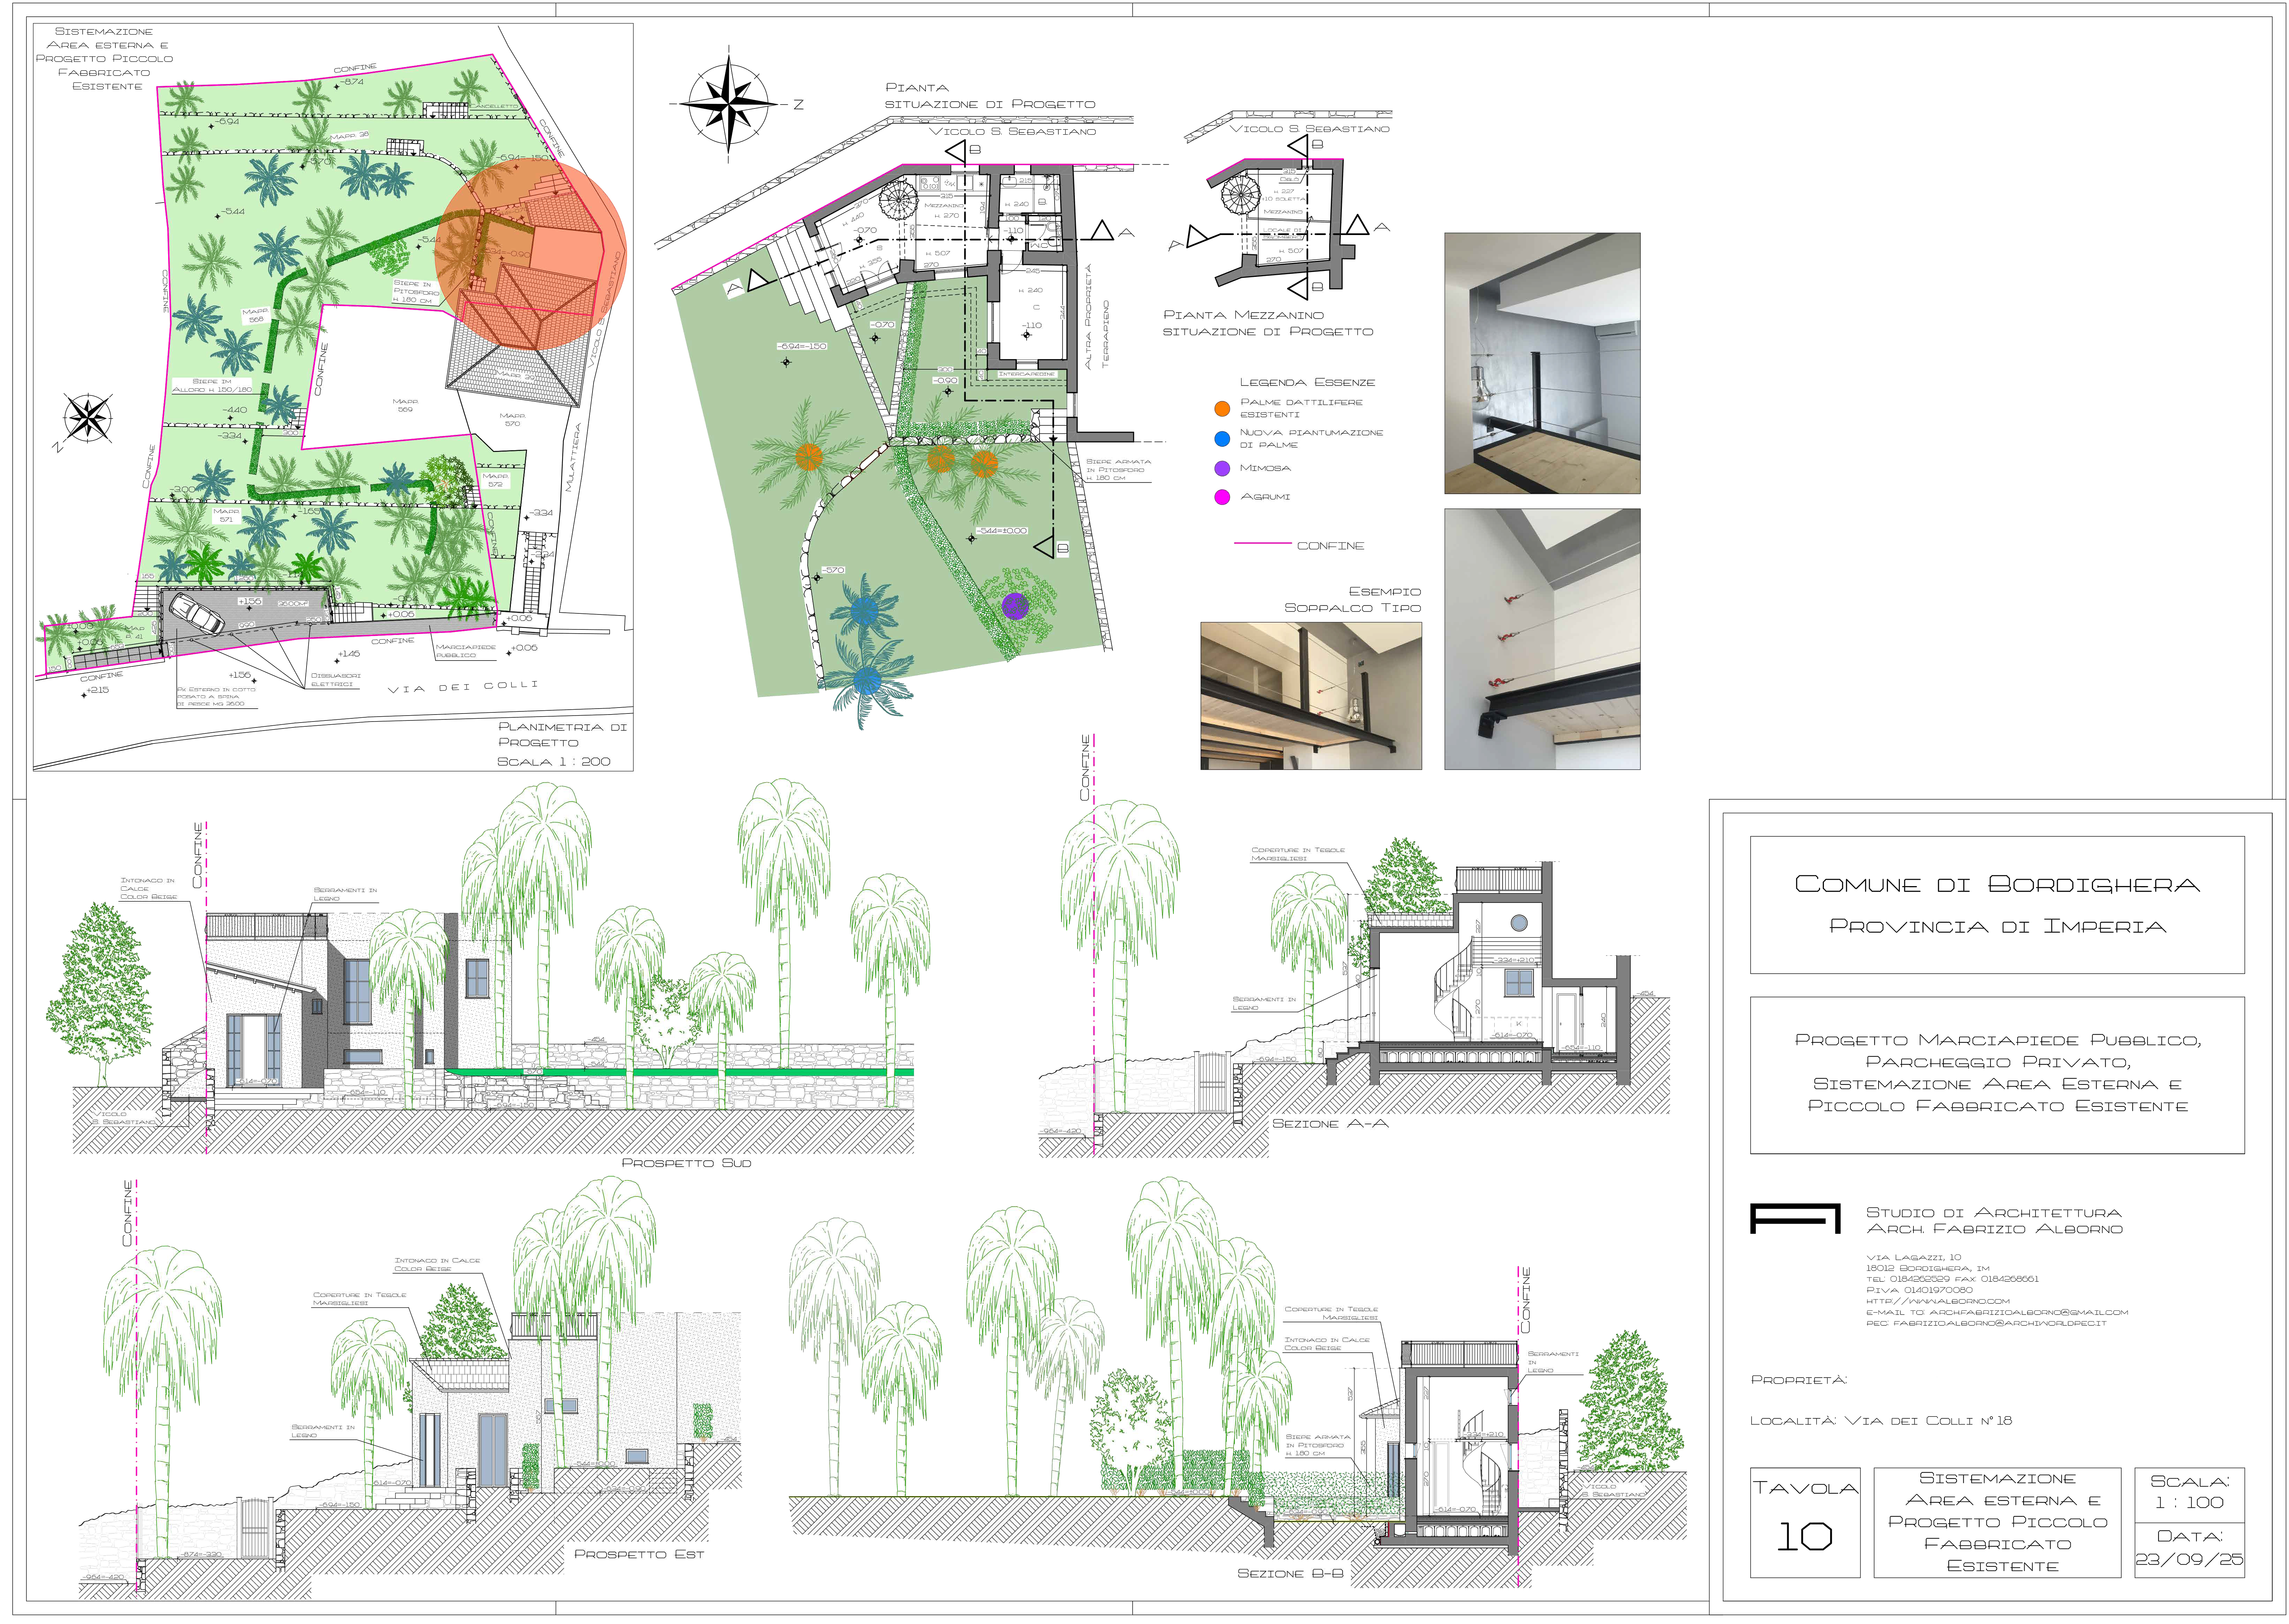
Task: Click the compass rose in the site plan
Action: click(x=88, y=418)
